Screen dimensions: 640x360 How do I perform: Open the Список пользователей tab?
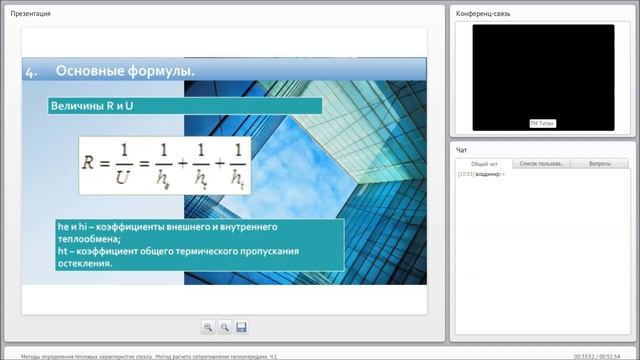tap(542, 164)
